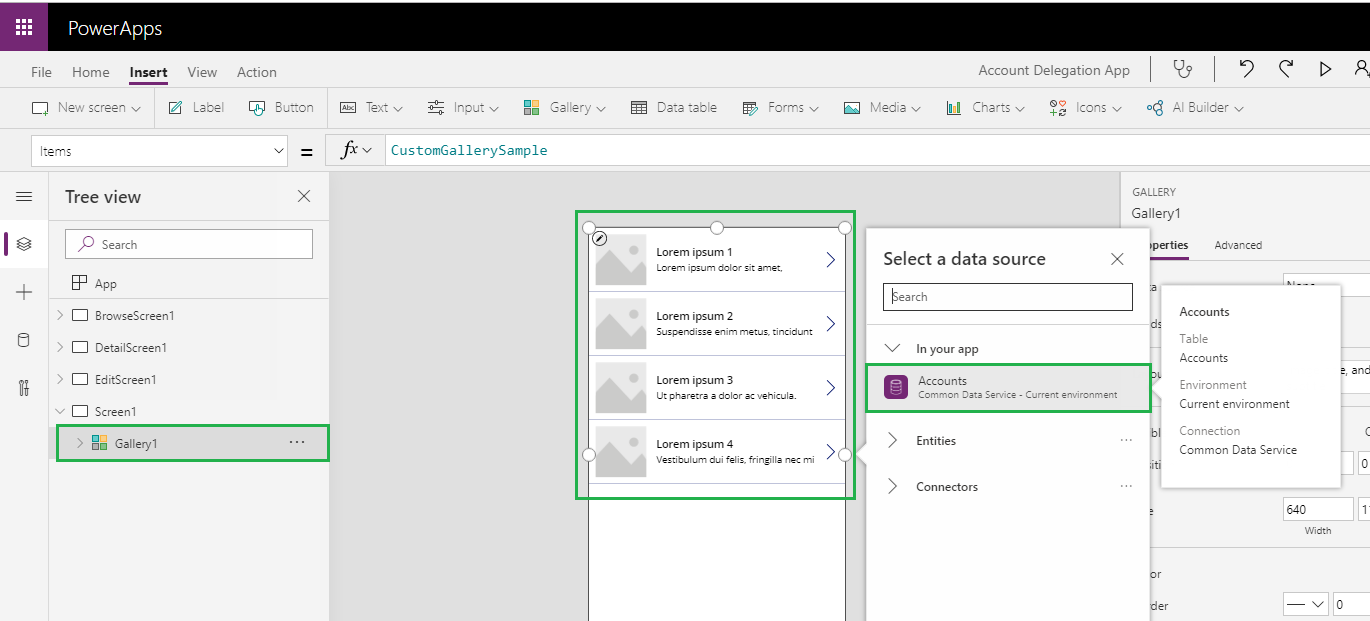Click the Tree view search field
The width and height of the screenshot is (1370, 621).
point(189,244)
